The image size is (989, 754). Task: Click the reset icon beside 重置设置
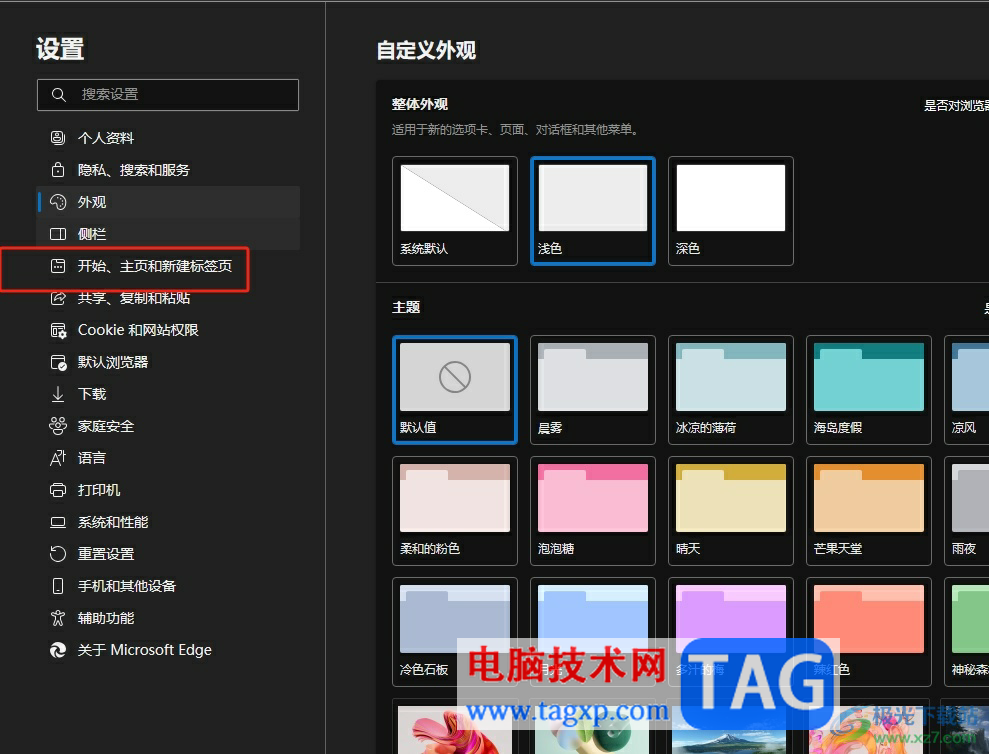57,554
